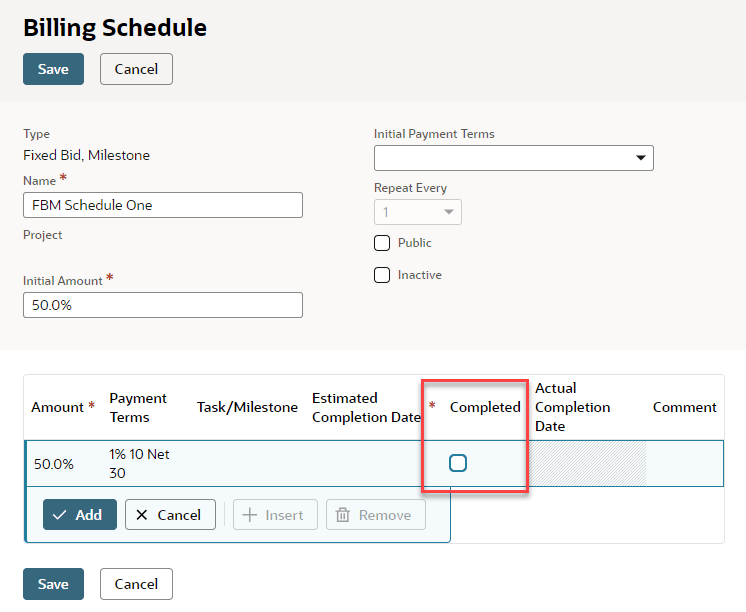Click the 50.0% amount cell in the table

click(54, 464)
